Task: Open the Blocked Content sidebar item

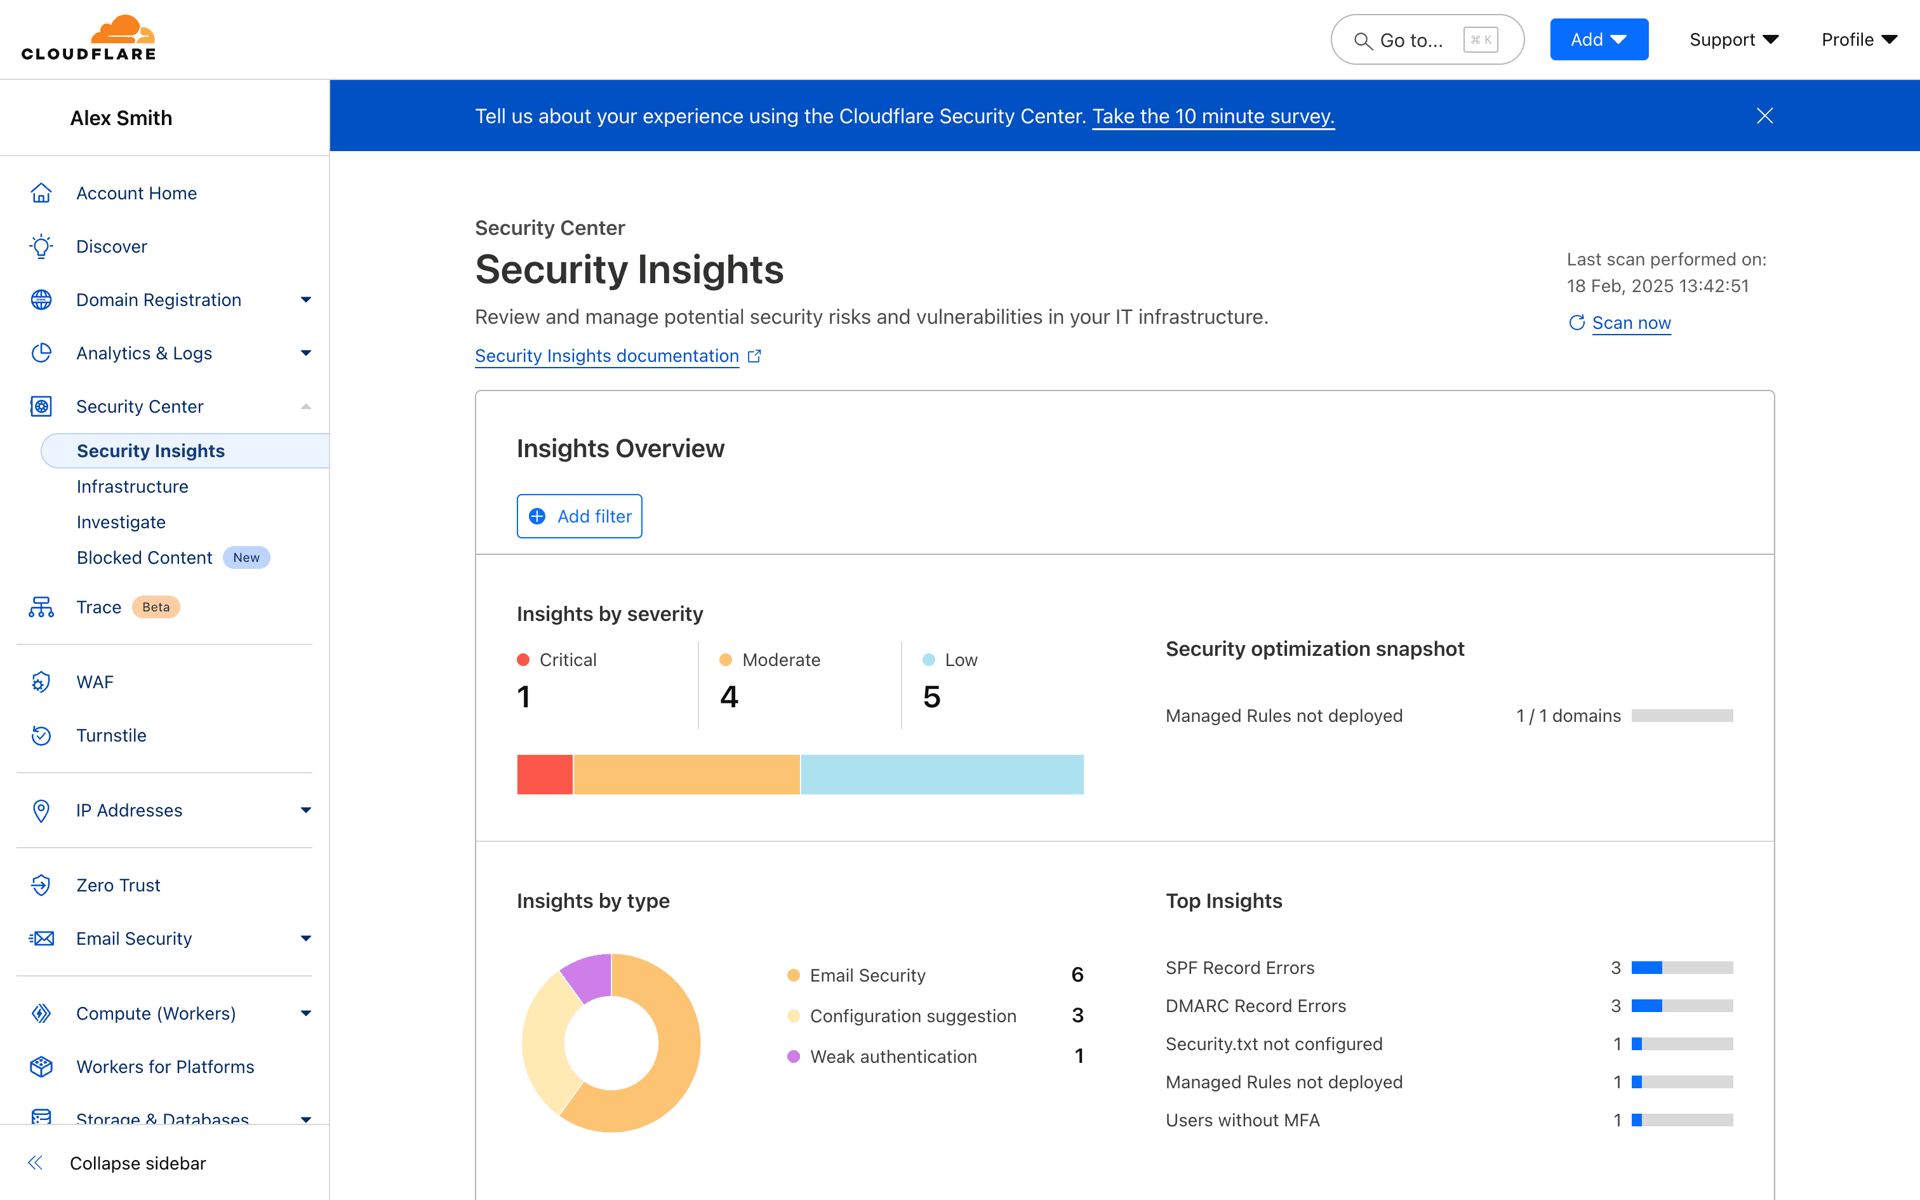Action: 144,558
